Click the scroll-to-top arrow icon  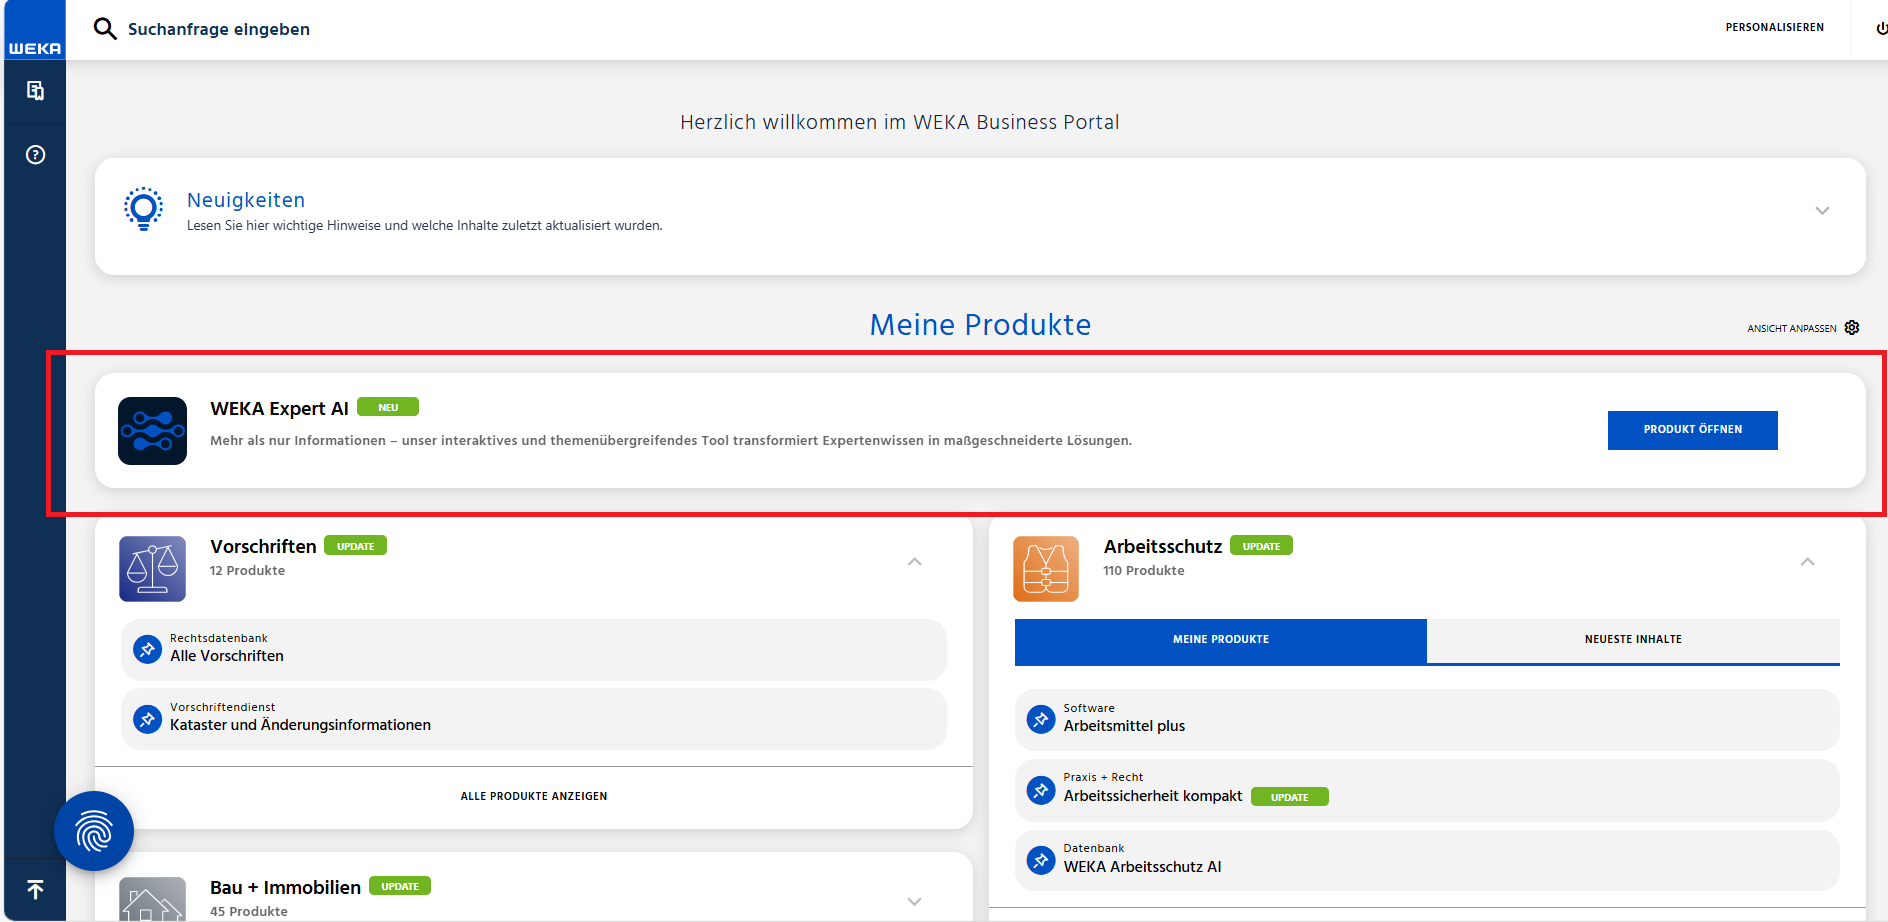pyautogui.click(x=35, y=889)
